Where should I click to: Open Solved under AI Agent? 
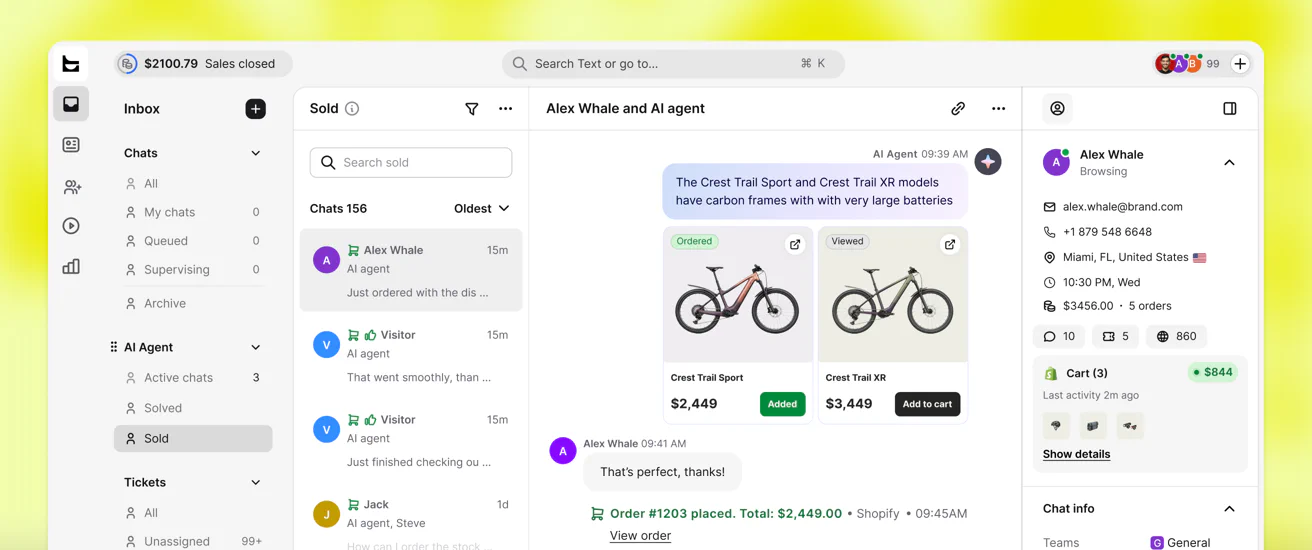coord(193,408)
